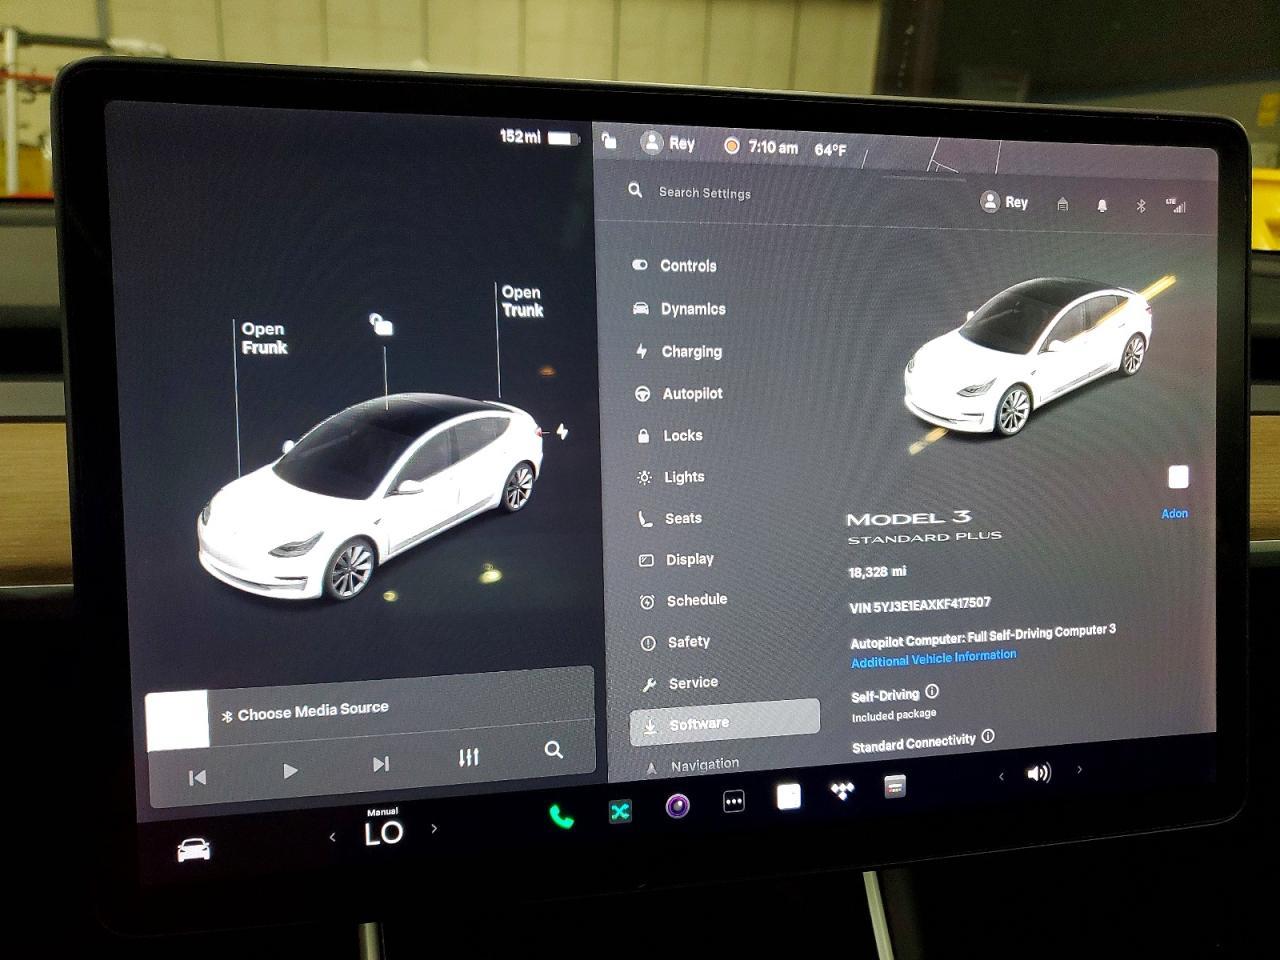
Task: Tap the LTE signal strength icon
Action: (1176, 206)
